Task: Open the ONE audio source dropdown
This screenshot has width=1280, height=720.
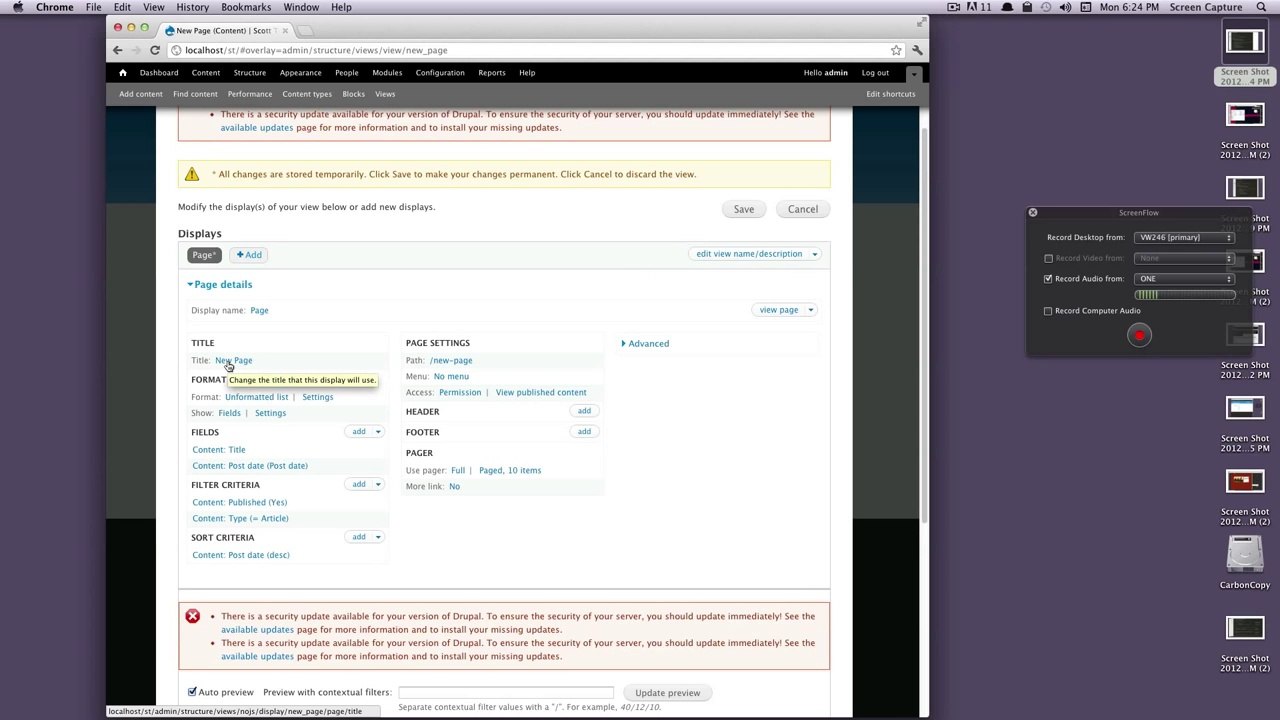Action: [x=1184, y=279]
